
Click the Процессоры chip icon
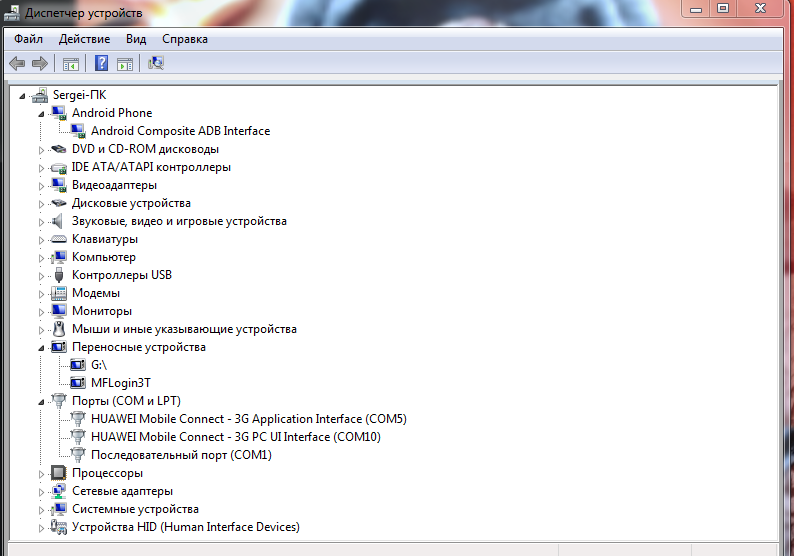59,473
